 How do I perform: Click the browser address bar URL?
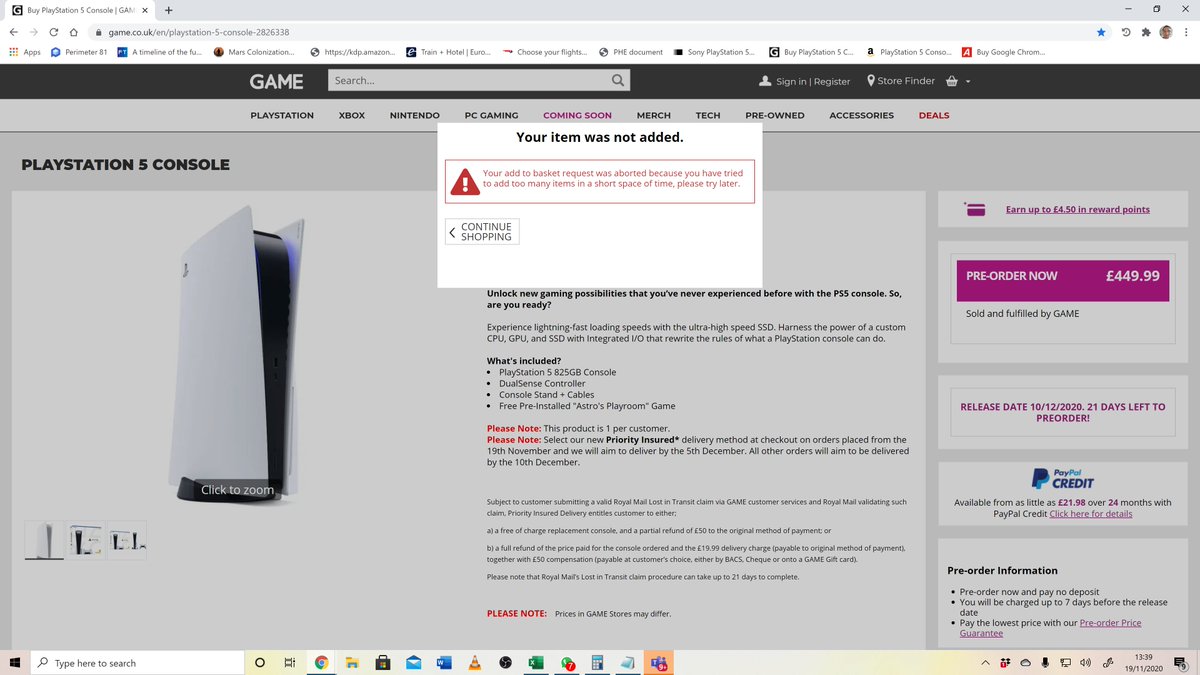[199, 32]
